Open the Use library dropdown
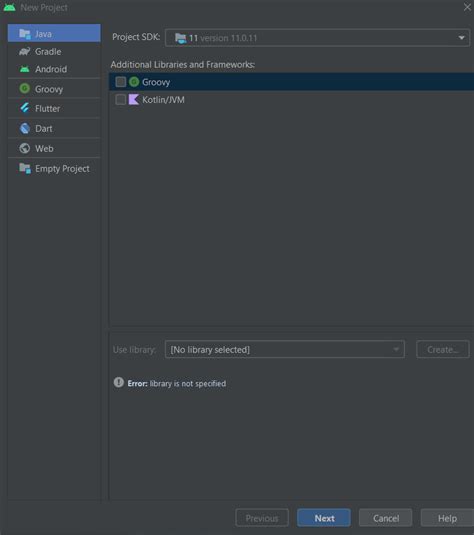The height and width of the screenshot is (535, 474). [285, 349]
